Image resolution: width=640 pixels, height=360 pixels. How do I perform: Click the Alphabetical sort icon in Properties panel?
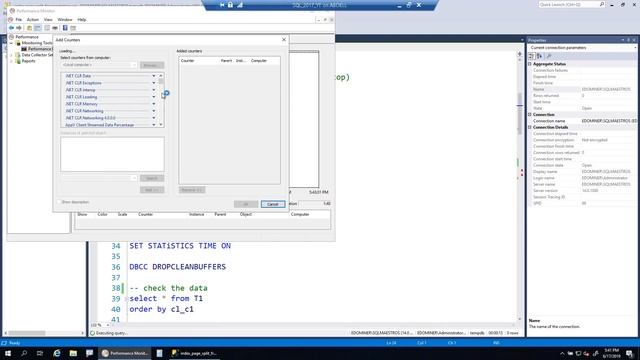pos(540,56)
